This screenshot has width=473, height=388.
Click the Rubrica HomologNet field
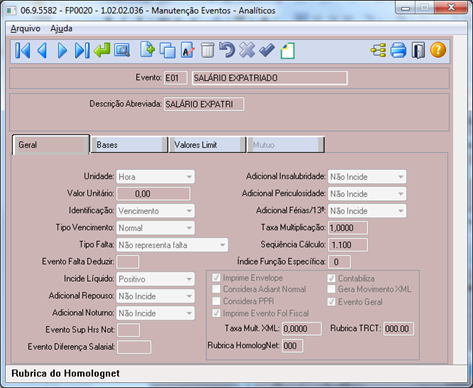[x=293, y=346]
